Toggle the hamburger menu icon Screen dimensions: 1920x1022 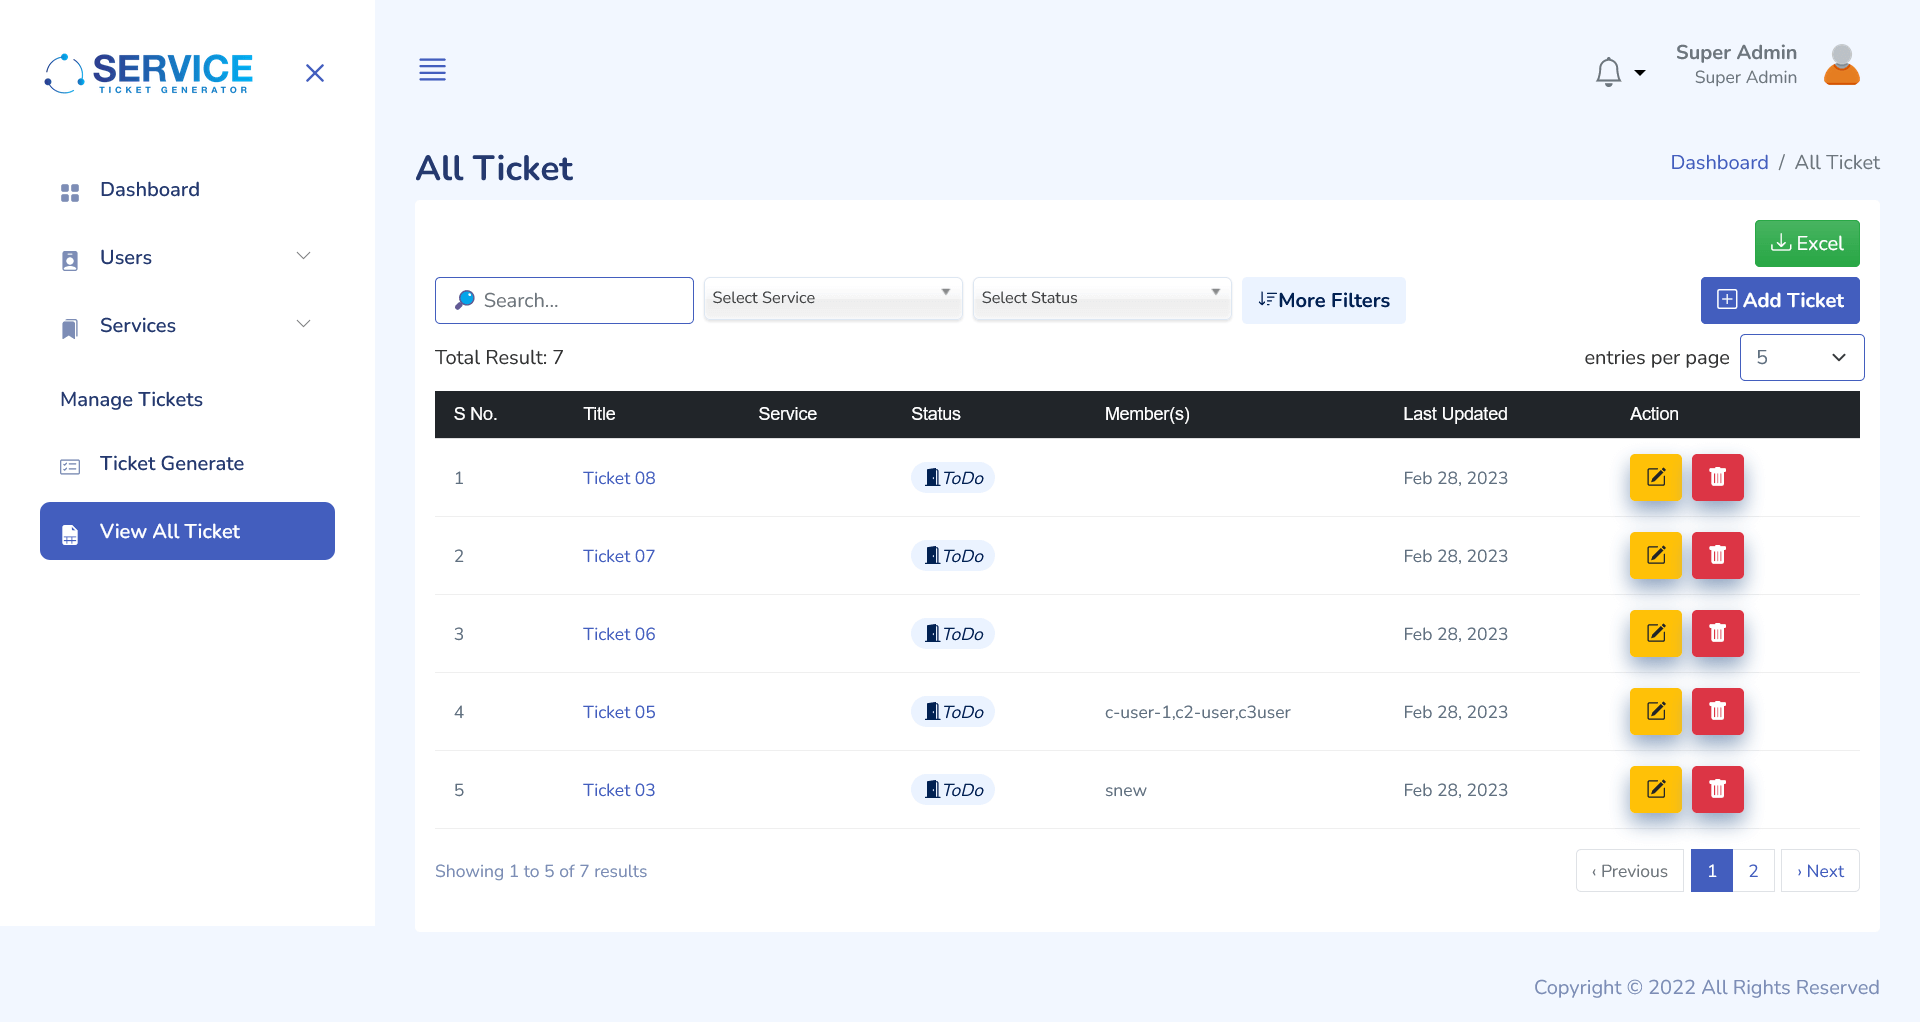pyautogui.click(x=432, y=70)
